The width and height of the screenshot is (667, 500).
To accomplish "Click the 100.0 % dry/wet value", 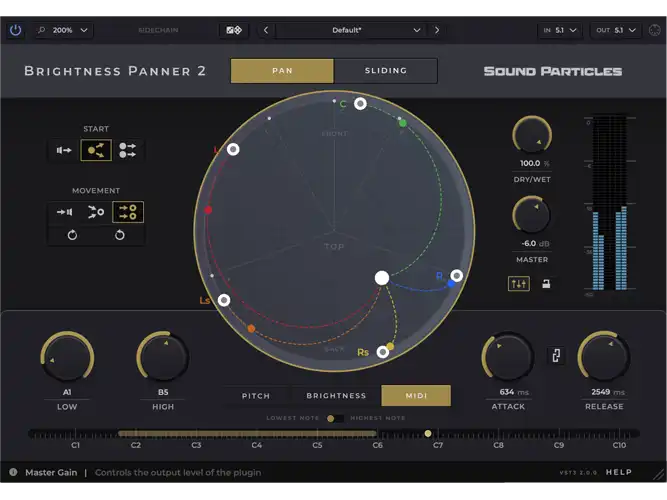I will [534, 163].
